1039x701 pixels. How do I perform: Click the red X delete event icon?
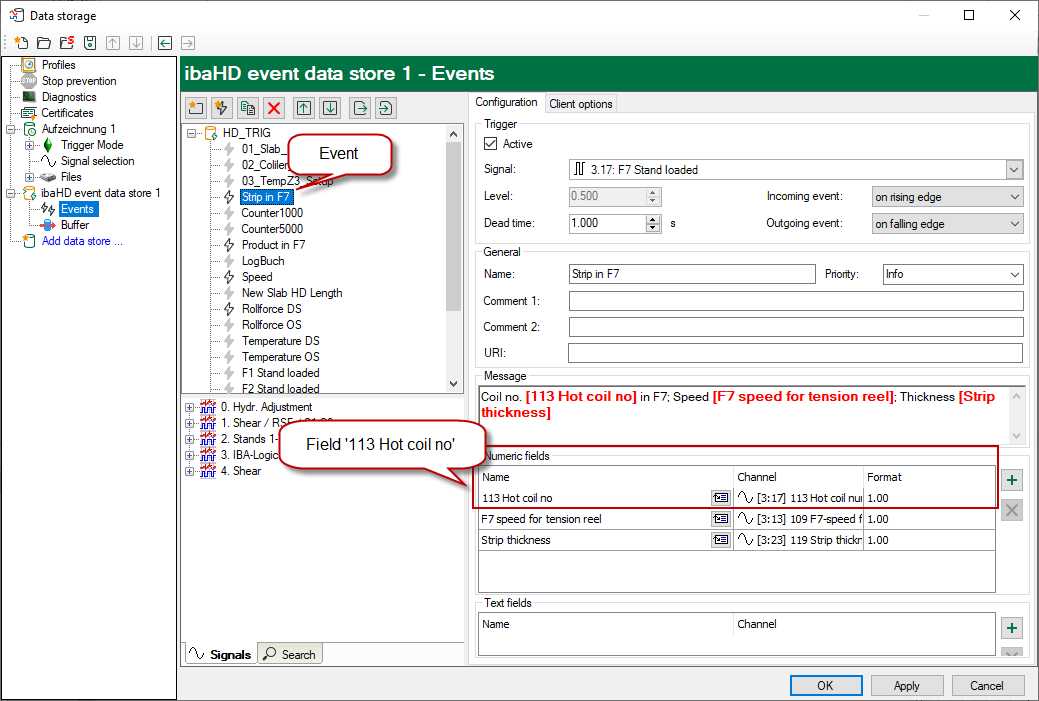click(x=274, y=108)
